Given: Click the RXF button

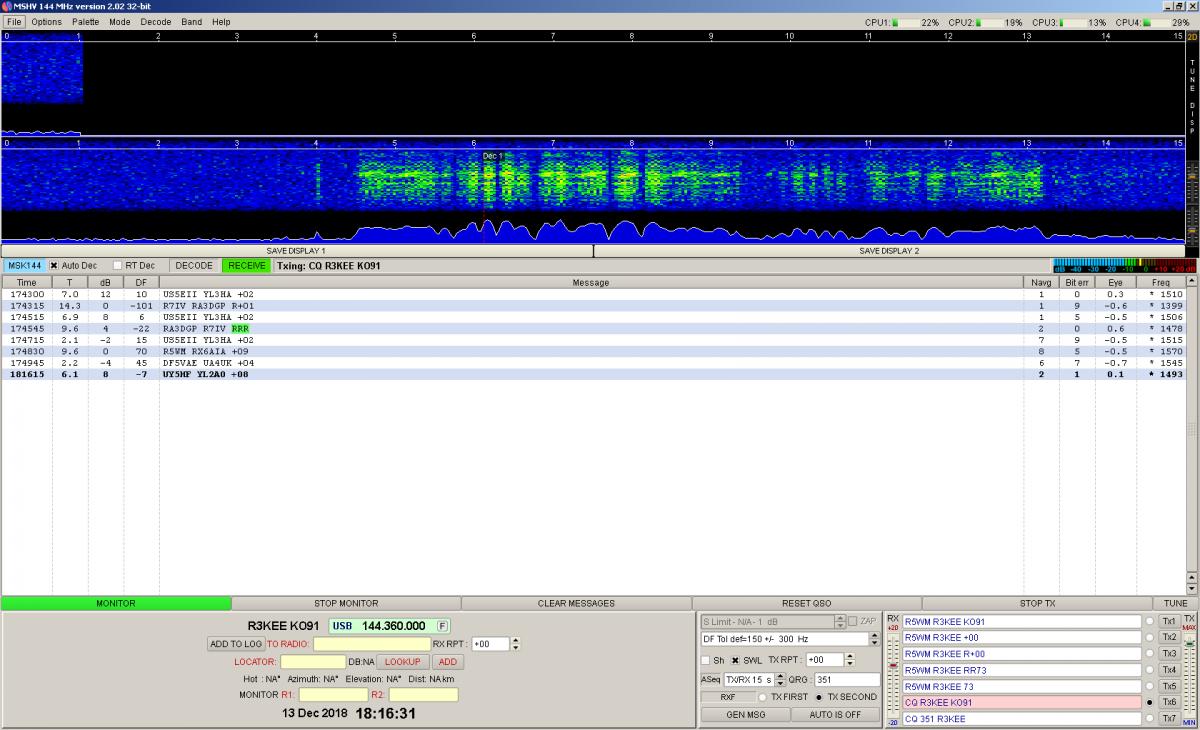Looking at the screenshot, I should click(728, 697).
